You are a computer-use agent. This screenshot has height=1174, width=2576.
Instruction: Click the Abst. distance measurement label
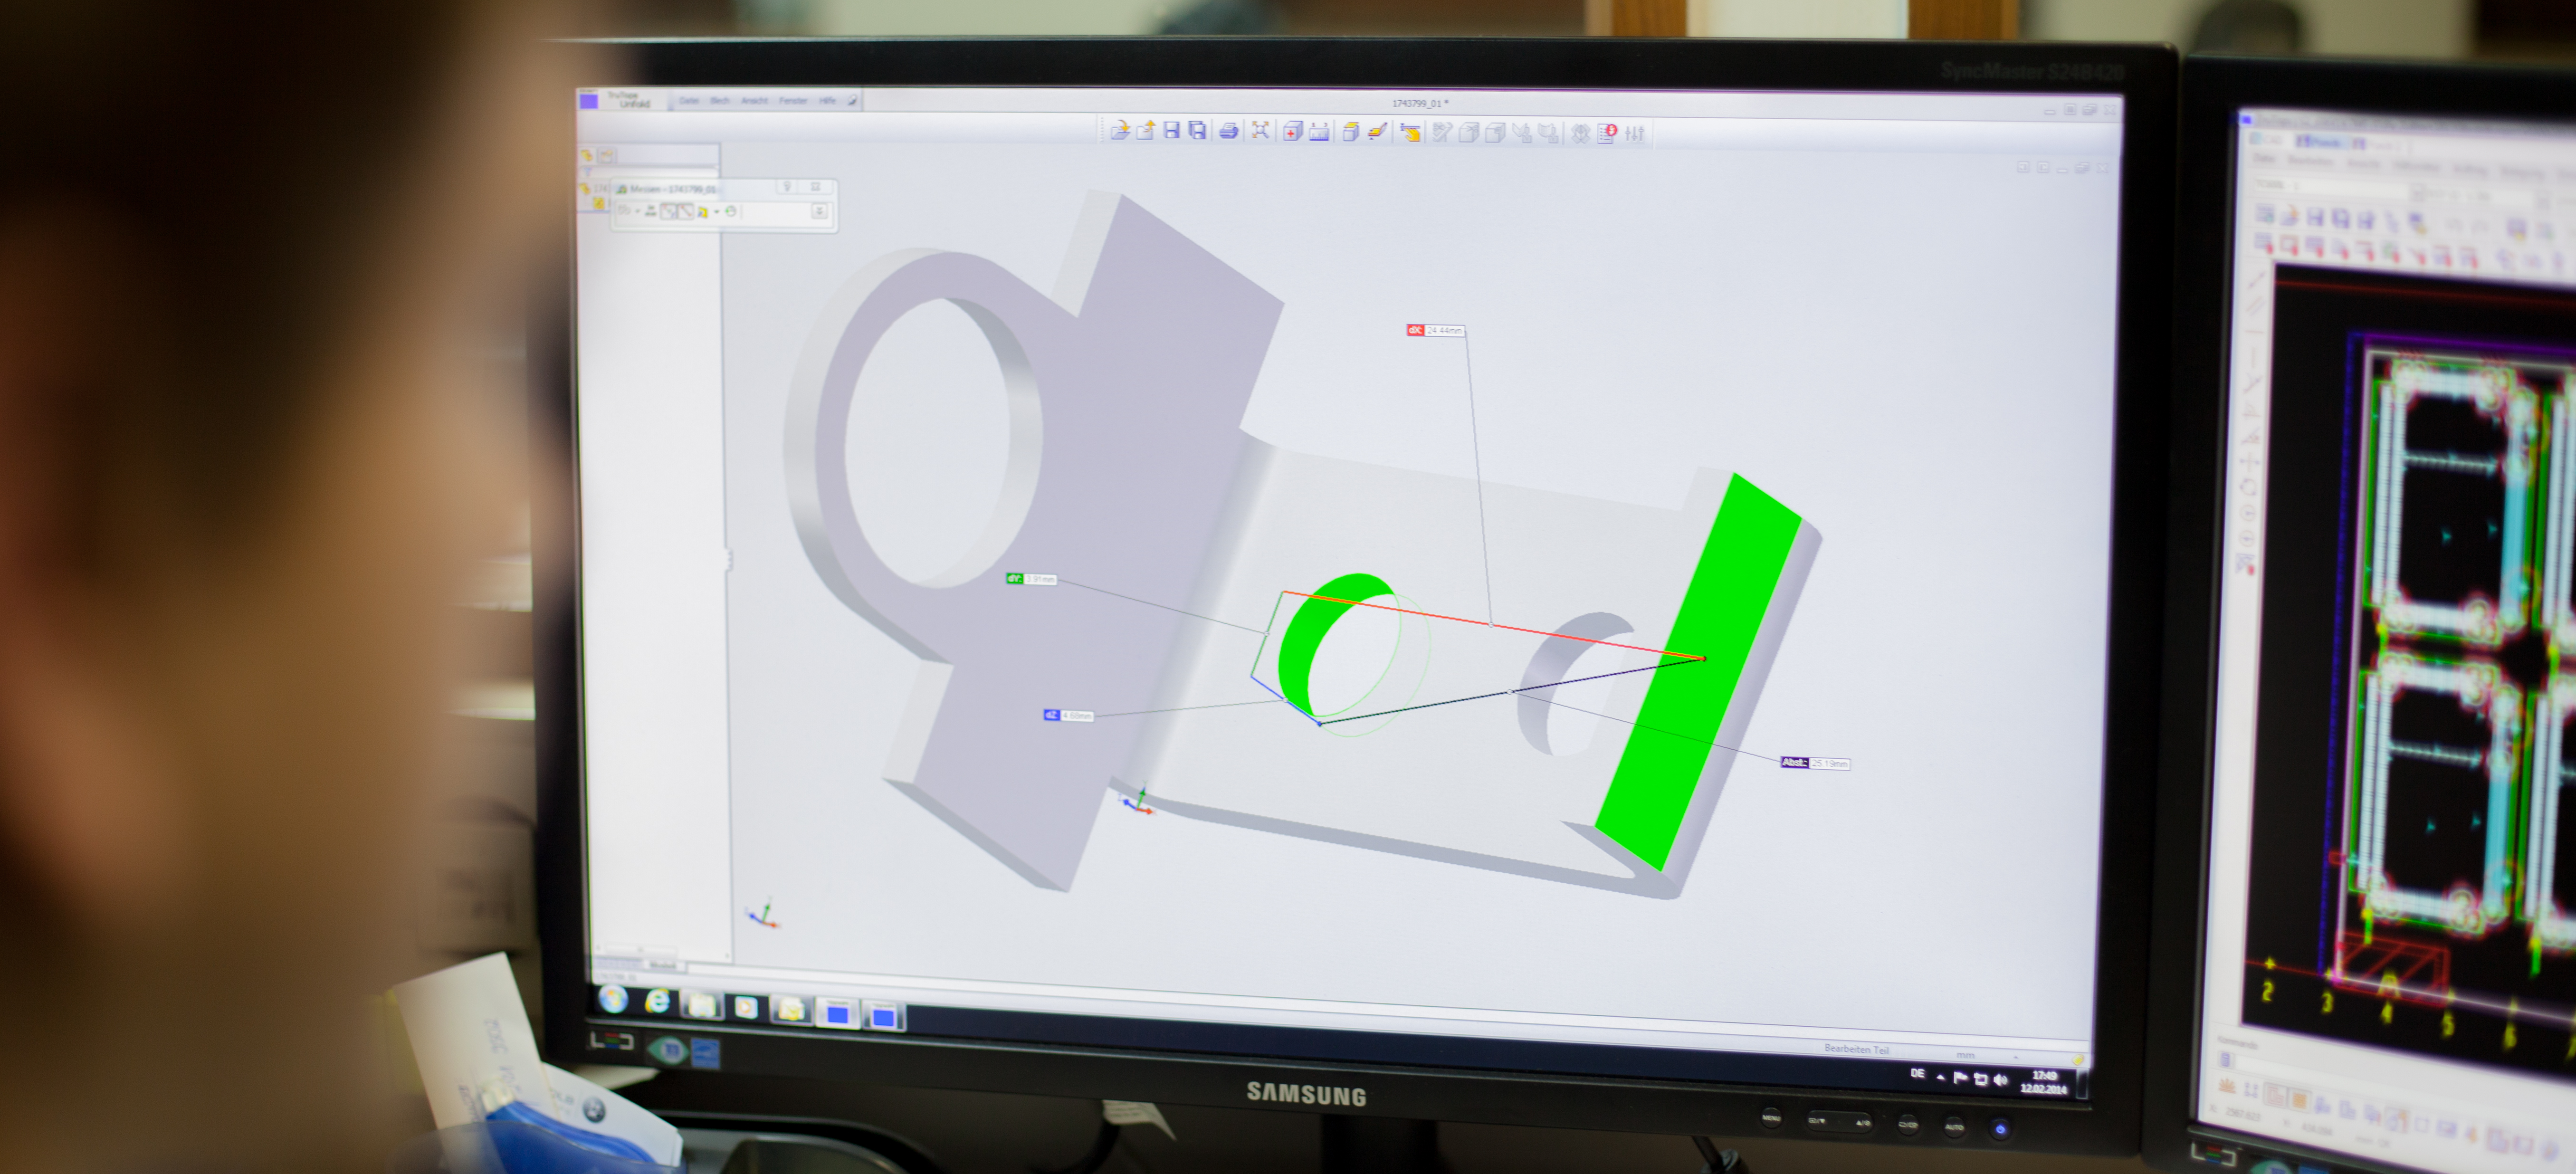1815,763
